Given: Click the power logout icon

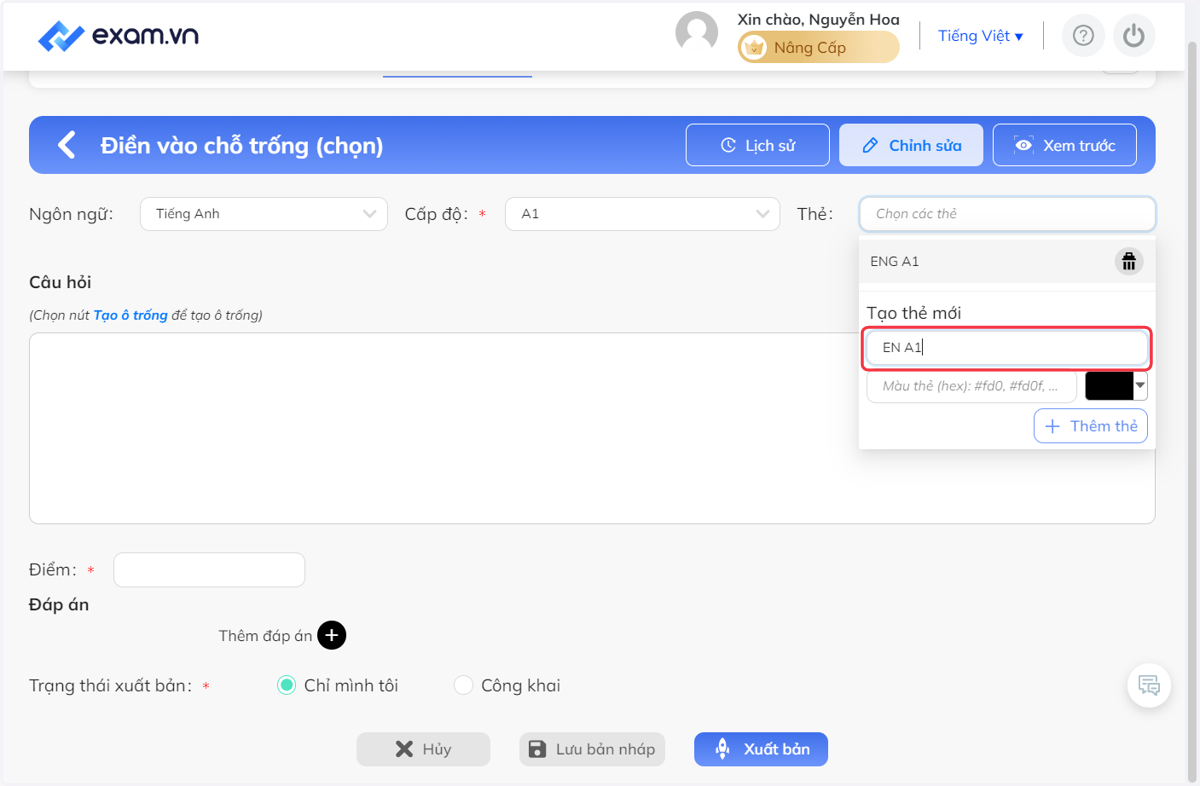Looking at the screenshot, I should click(1133, 36).
